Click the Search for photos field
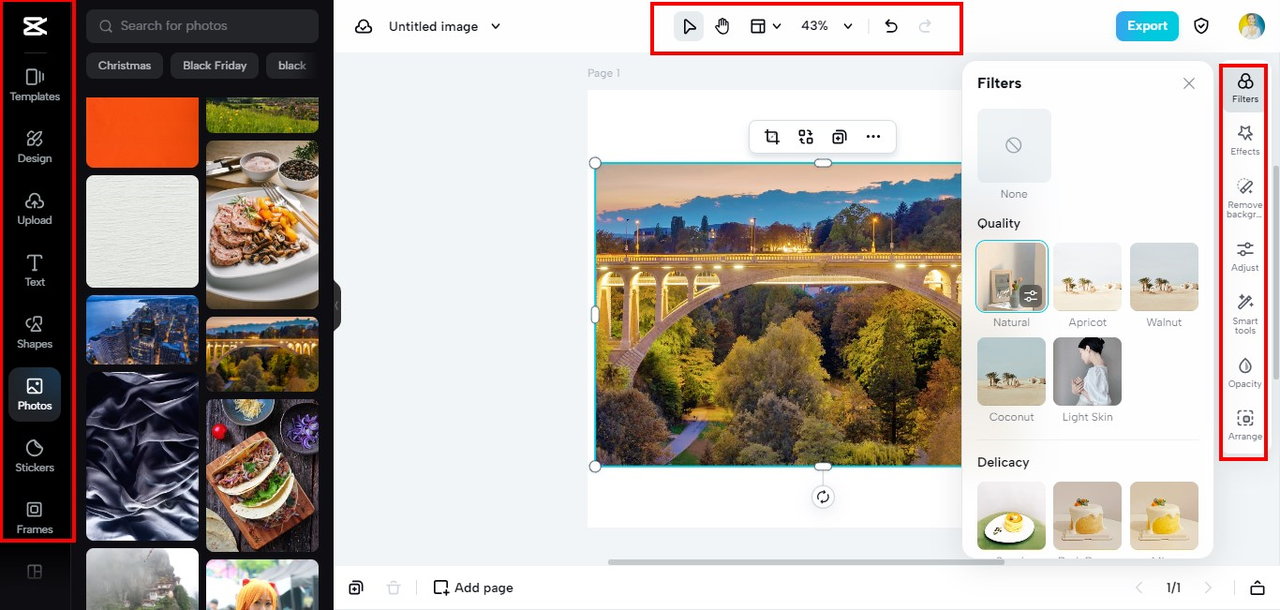Screen dimensions: 1280x610 tap(202, 26)
